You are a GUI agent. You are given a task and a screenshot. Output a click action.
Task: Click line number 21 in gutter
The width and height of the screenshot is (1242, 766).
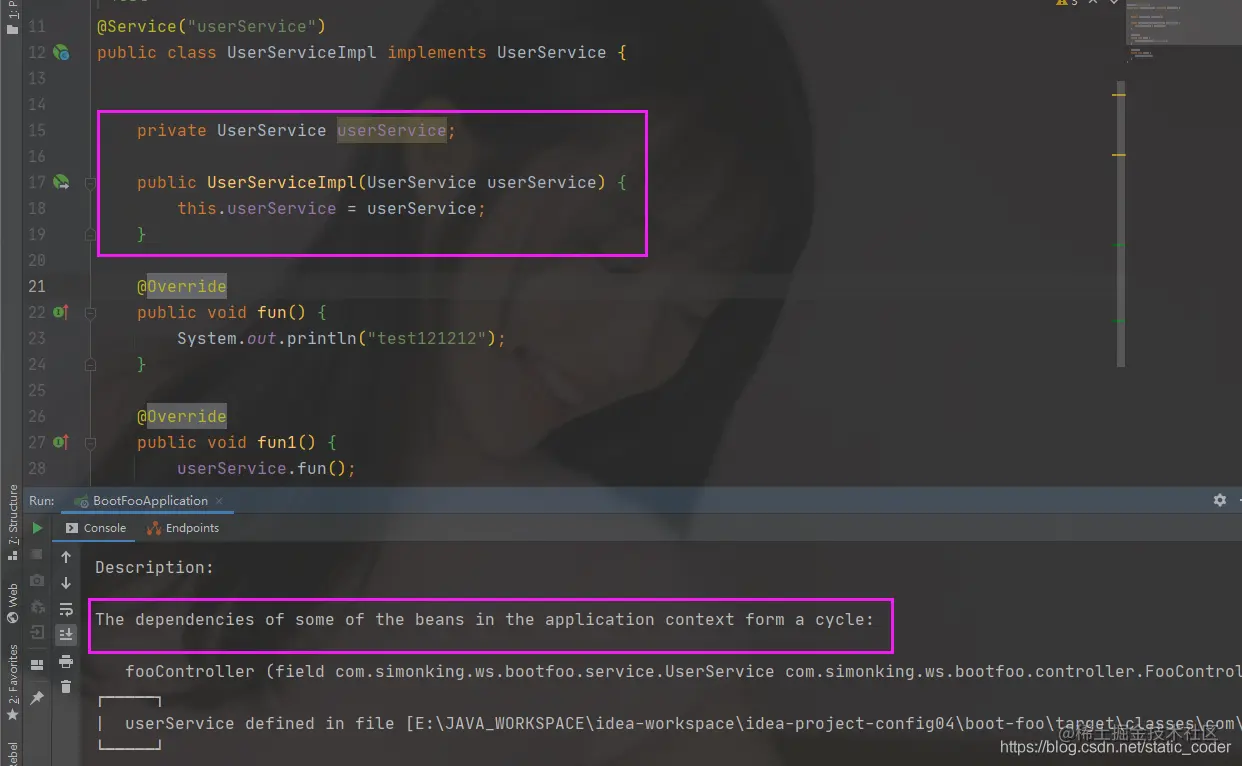pos(37,286)
